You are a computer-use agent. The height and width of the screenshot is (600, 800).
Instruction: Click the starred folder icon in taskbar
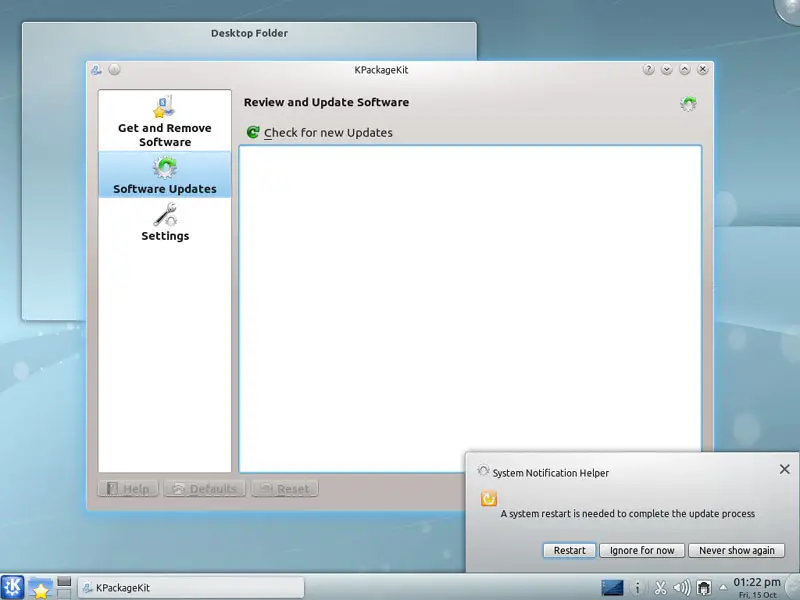click(x=40, y=588)
